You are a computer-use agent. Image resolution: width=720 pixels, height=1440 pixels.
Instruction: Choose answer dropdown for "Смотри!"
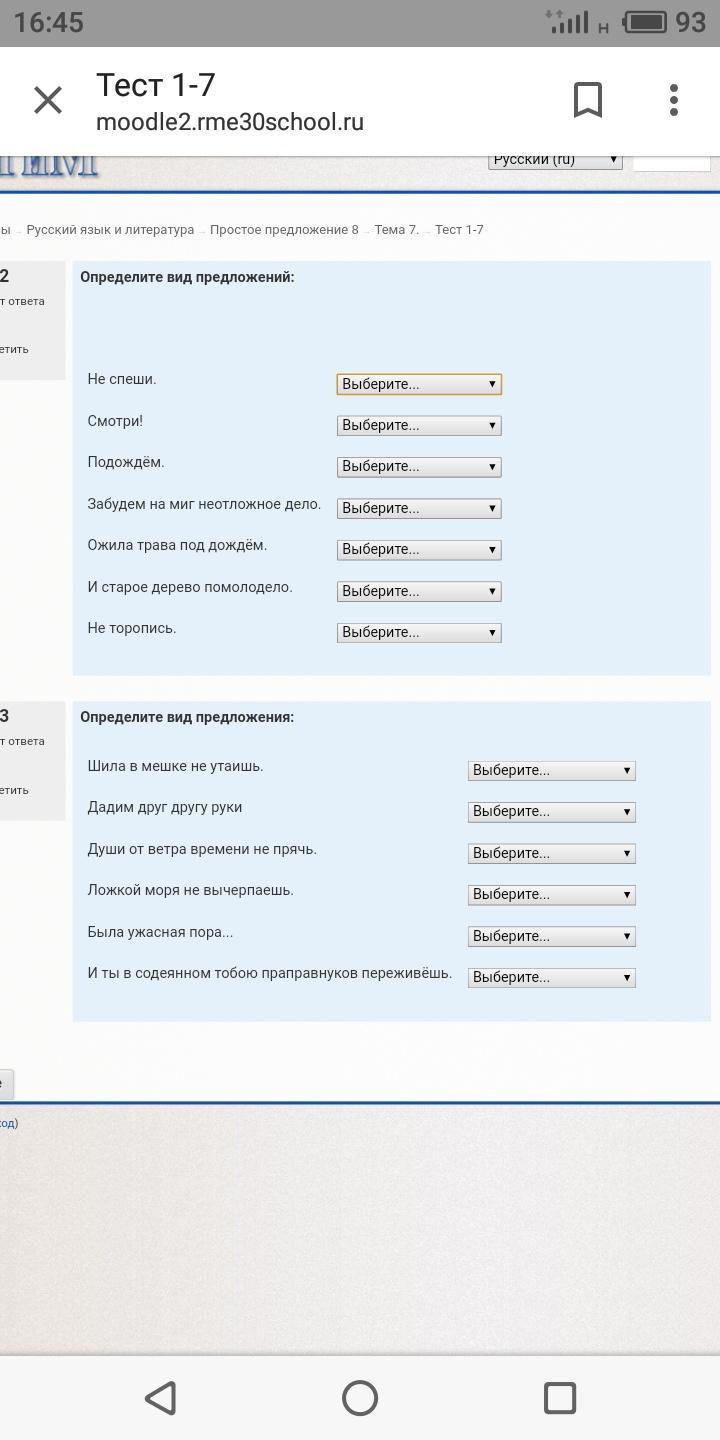(x=419, y=426)
